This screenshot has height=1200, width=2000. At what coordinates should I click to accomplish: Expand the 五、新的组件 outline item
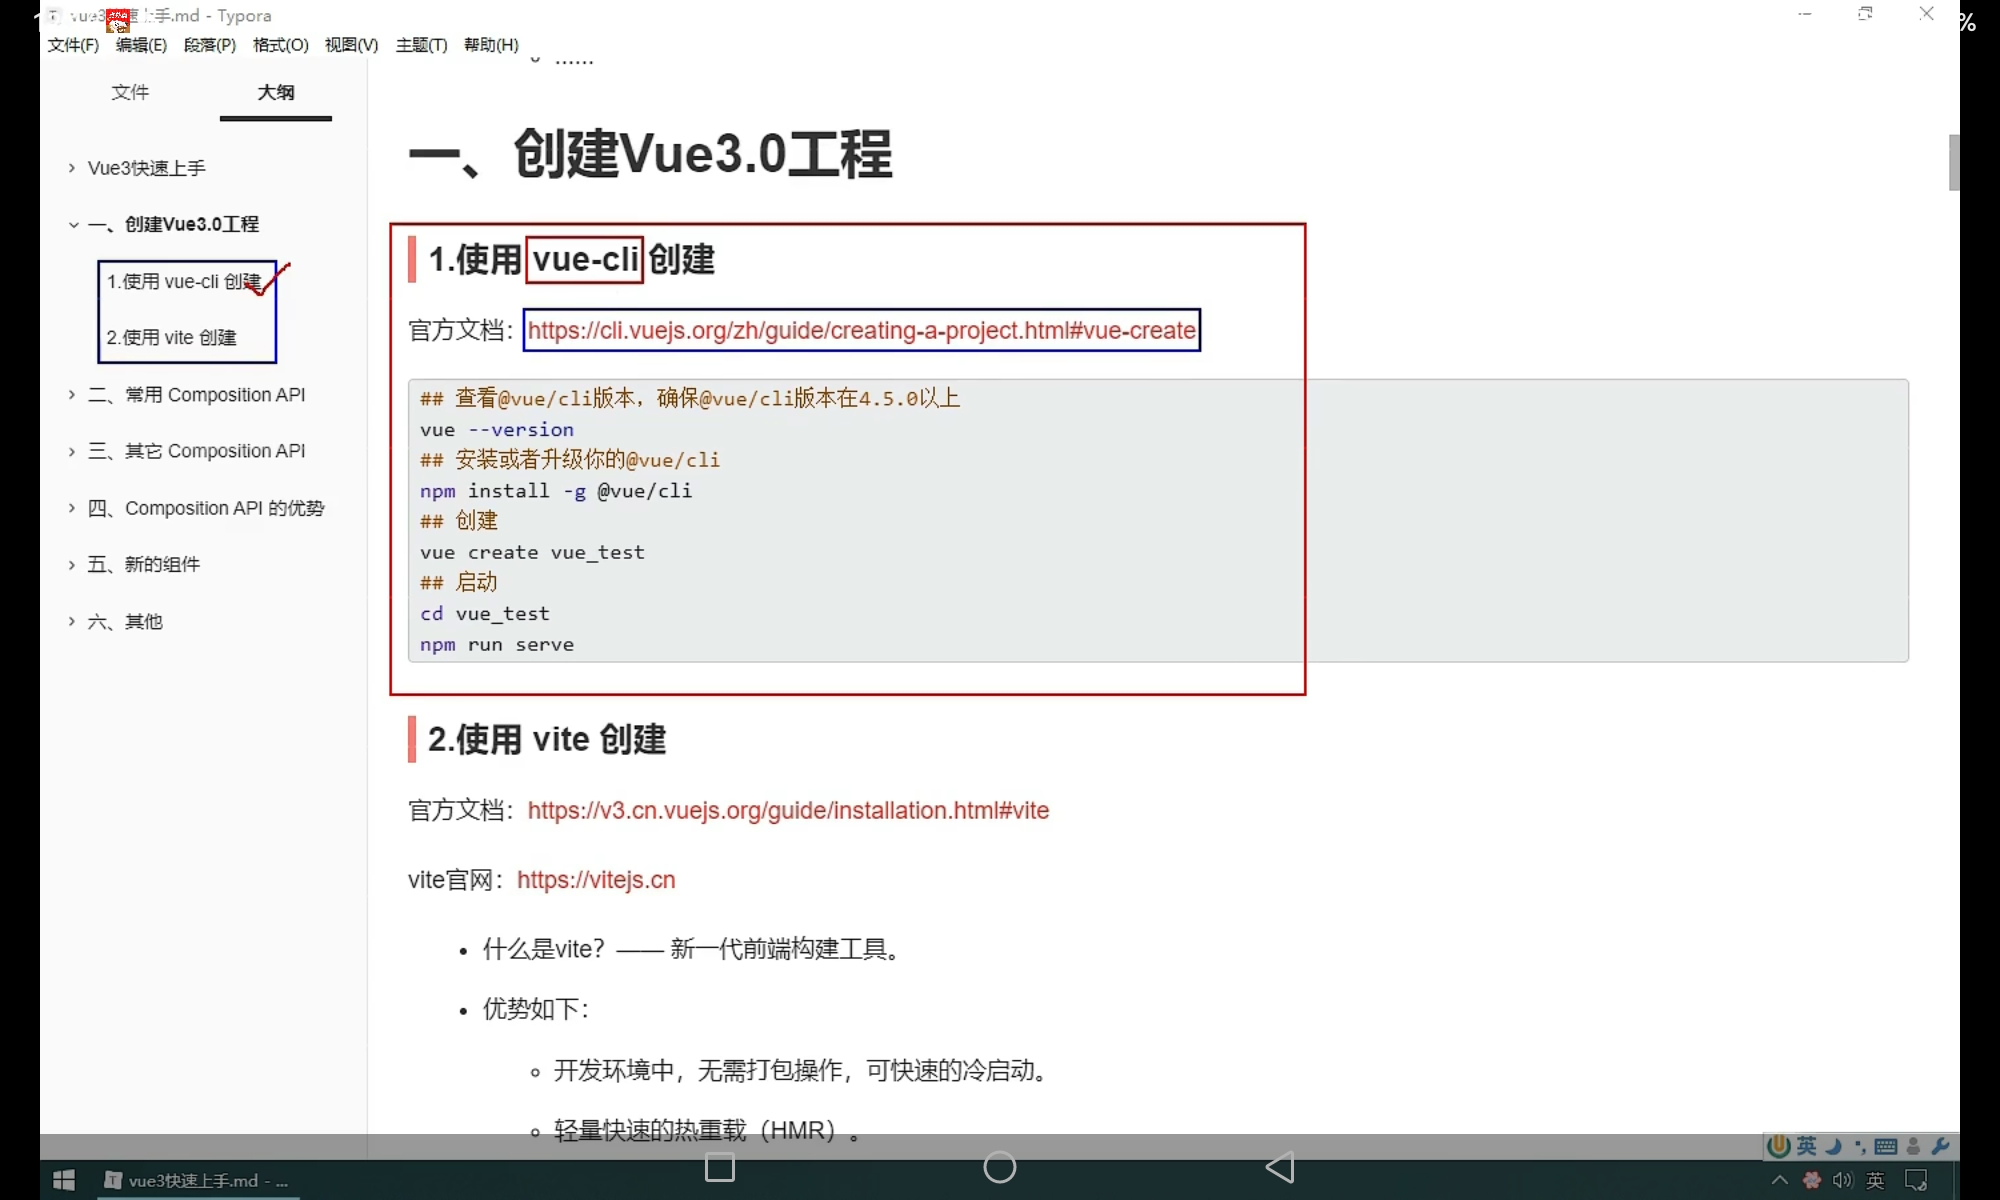click(x=72, y=565)
